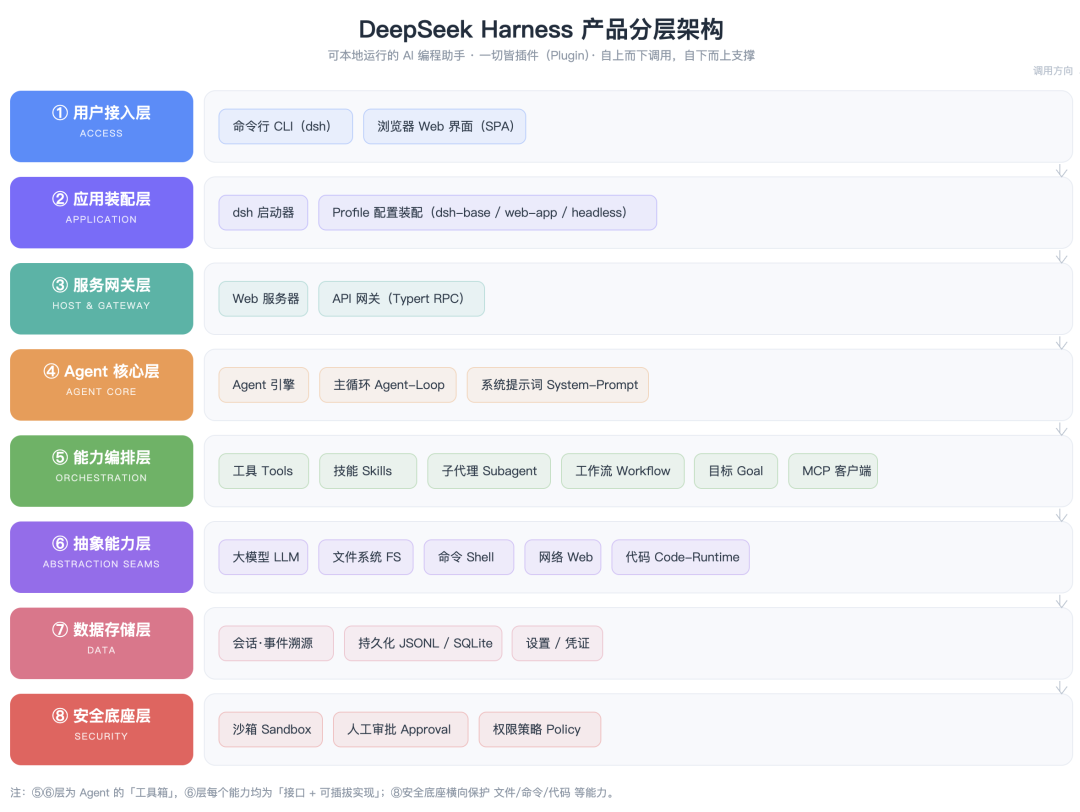The width and height of the screenshot is (1080, 812).
Task: Click the 系统提示词 System-Prompt chip
Action: point(558,384)
